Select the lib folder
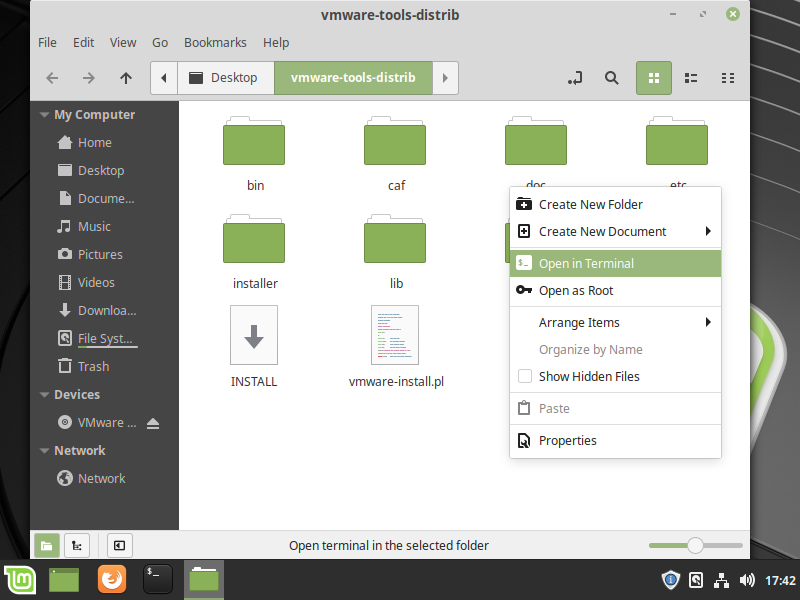The height and width of the screenshot is (600, 800). [395, 252]
